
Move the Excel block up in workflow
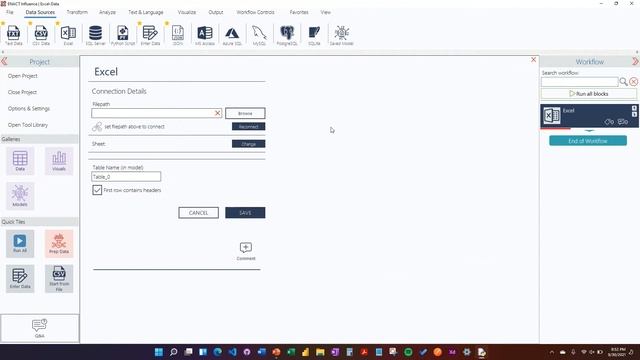(634, 109)
